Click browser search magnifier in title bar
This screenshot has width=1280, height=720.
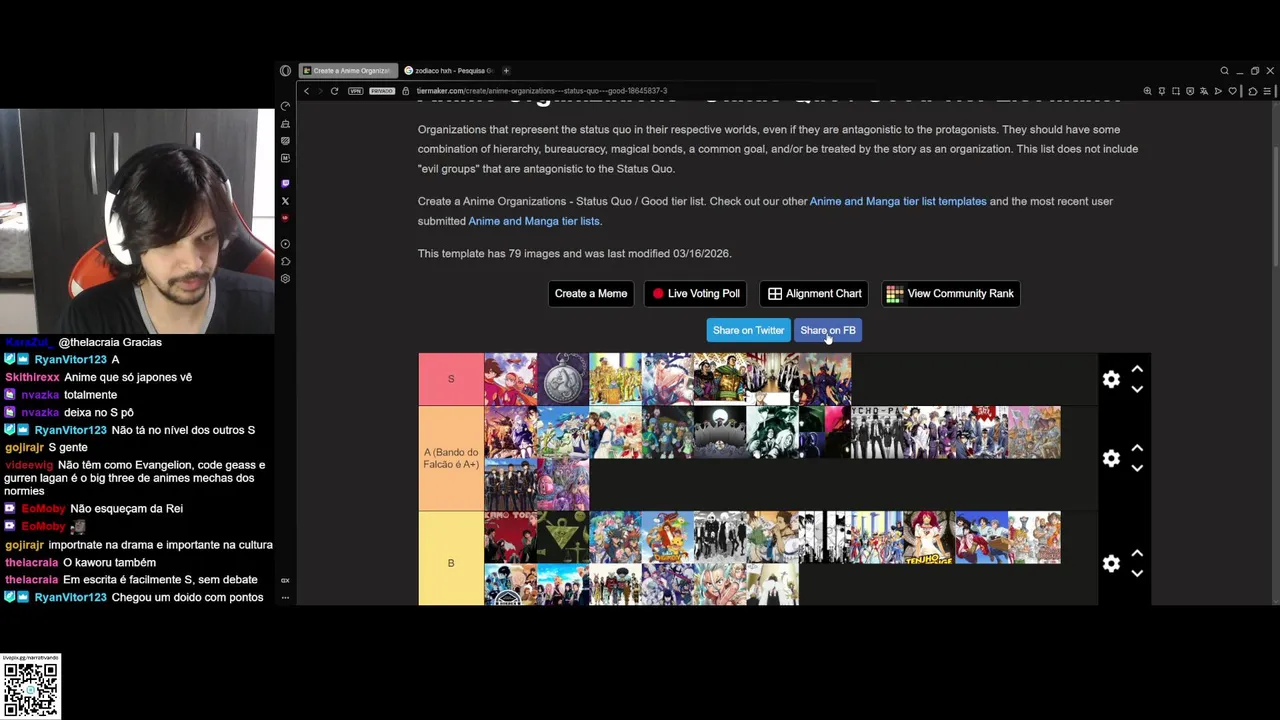(1224, 71)
